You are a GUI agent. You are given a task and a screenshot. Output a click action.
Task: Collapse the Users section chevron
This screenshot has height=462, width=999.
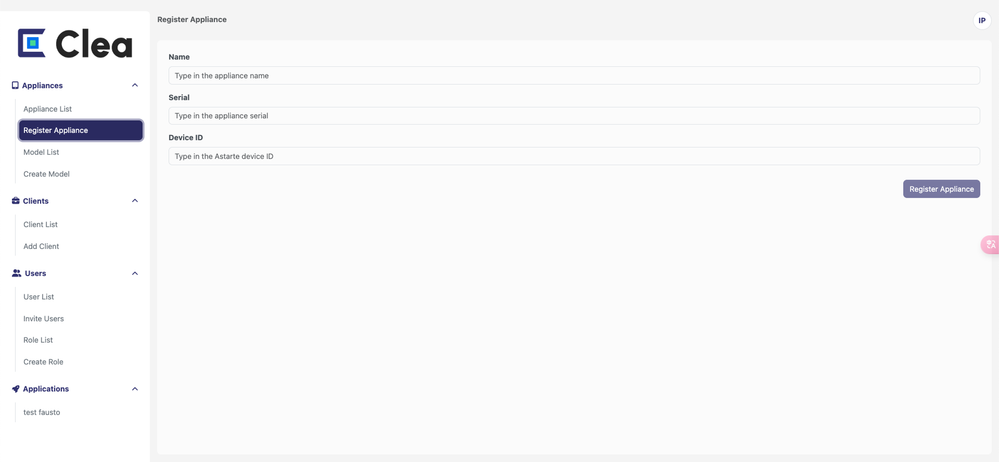pos(135,273)
